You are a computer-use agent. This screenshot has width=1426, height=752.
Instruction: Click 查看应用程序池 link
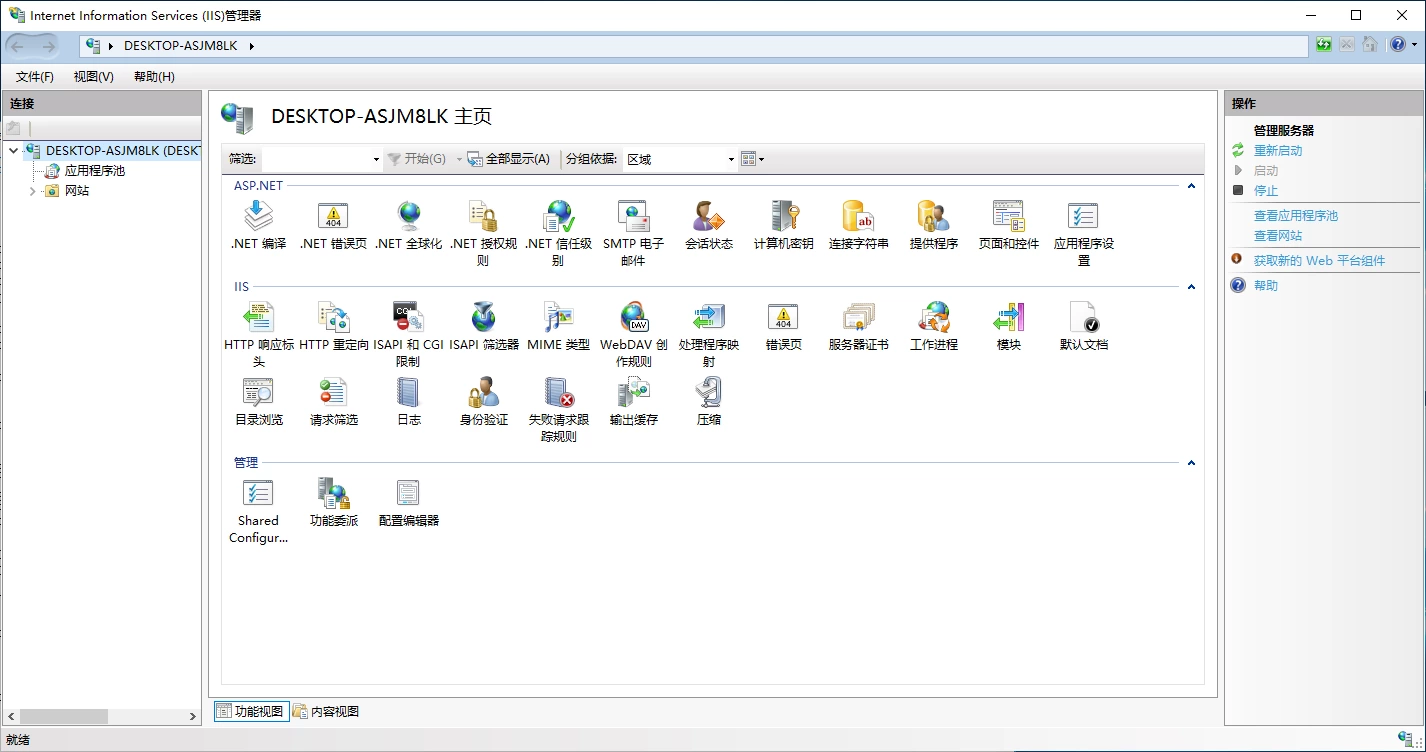(x=1296, y=216)
